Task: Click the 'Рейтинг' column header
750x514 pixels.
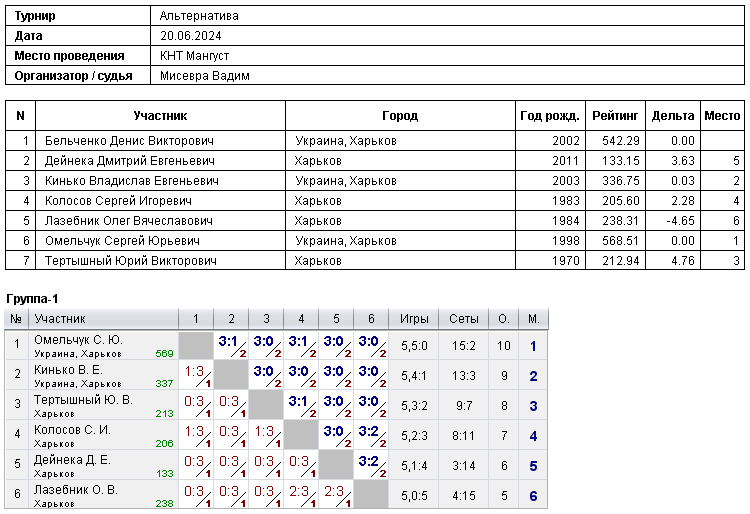Action: point(615,116)
